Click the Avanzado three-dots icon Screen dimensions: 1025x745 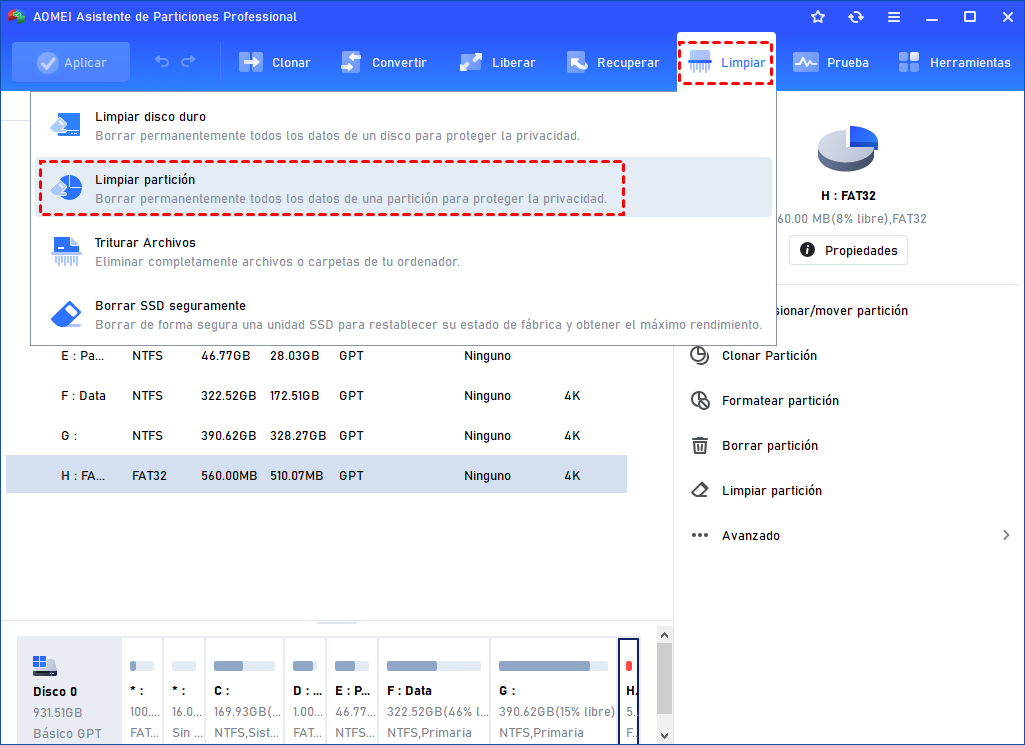point(699,535)
